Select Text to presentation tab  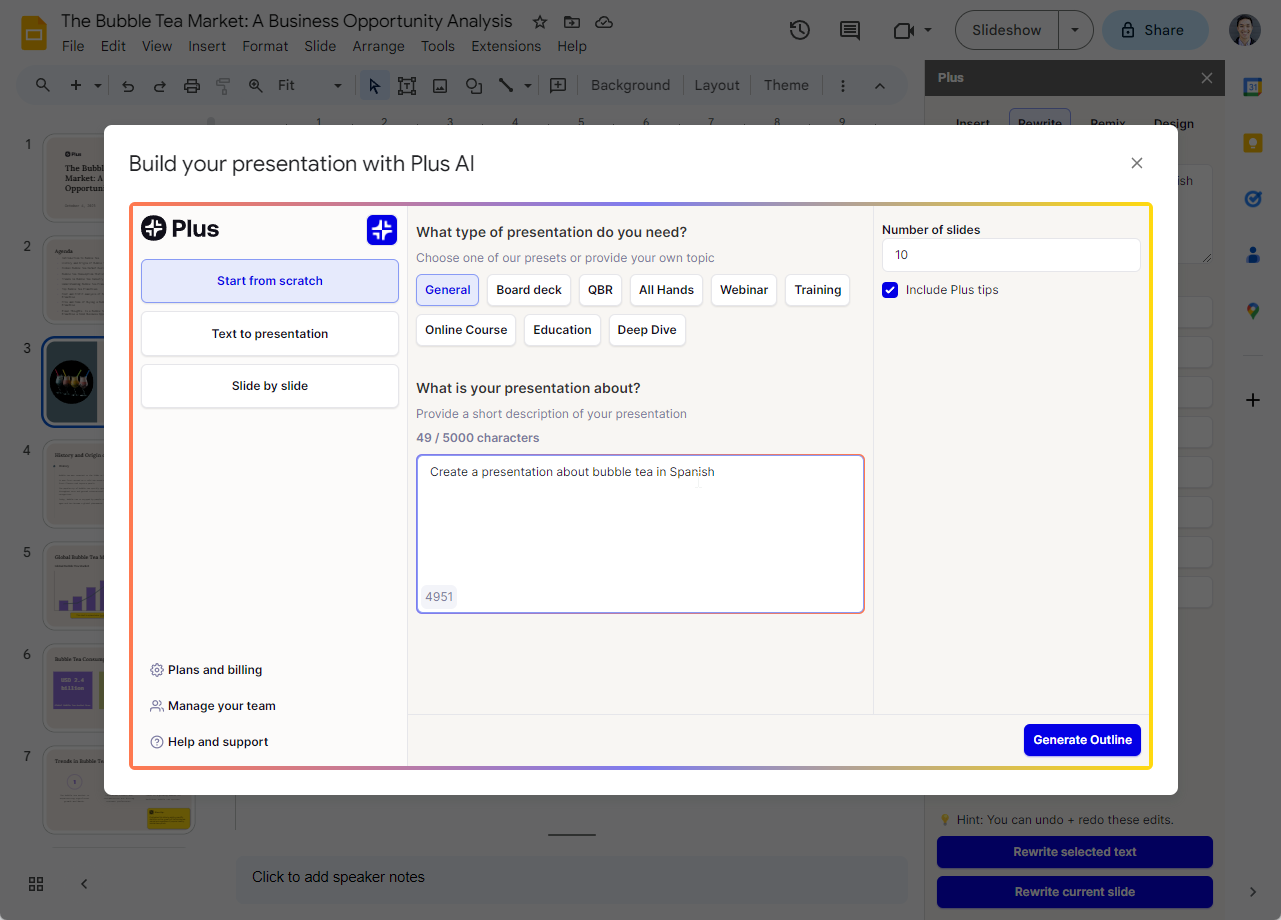pyautogui.click(x=270, y=334)
